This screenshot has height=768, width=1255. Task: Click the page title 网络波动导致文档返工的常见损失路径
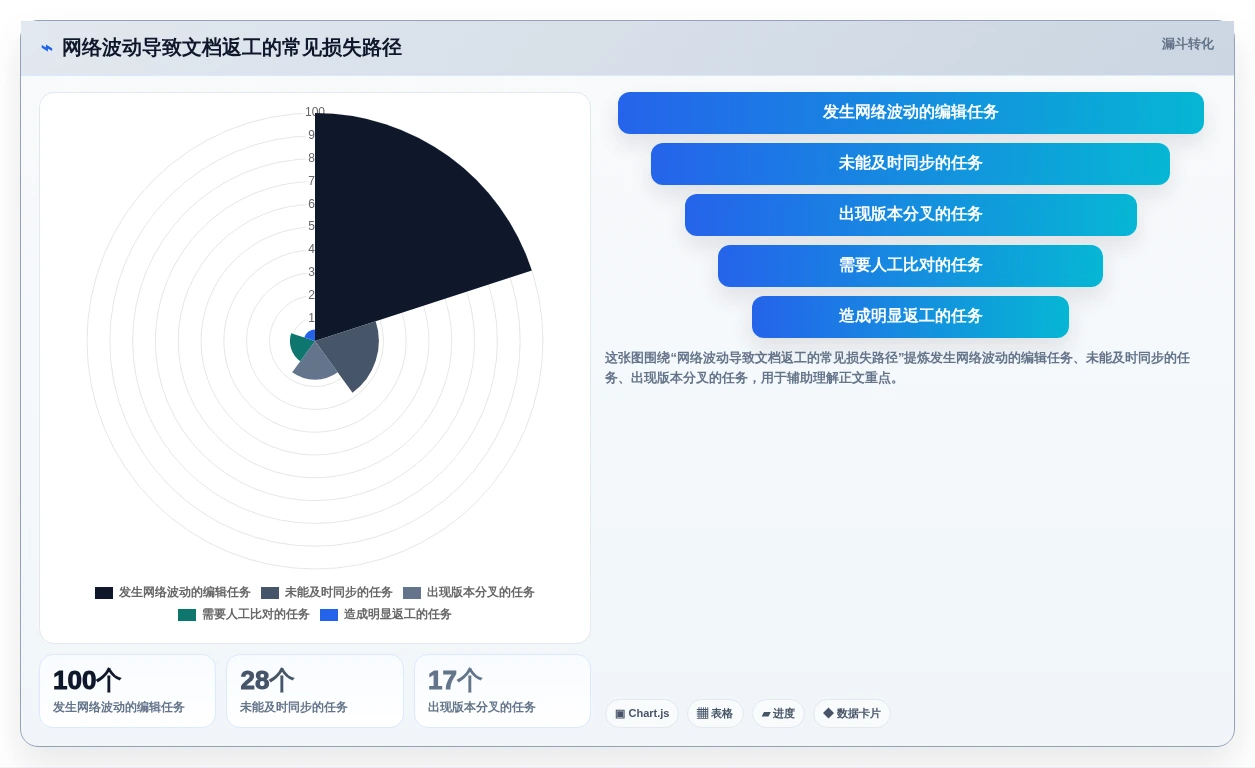(x=232, y=48)
